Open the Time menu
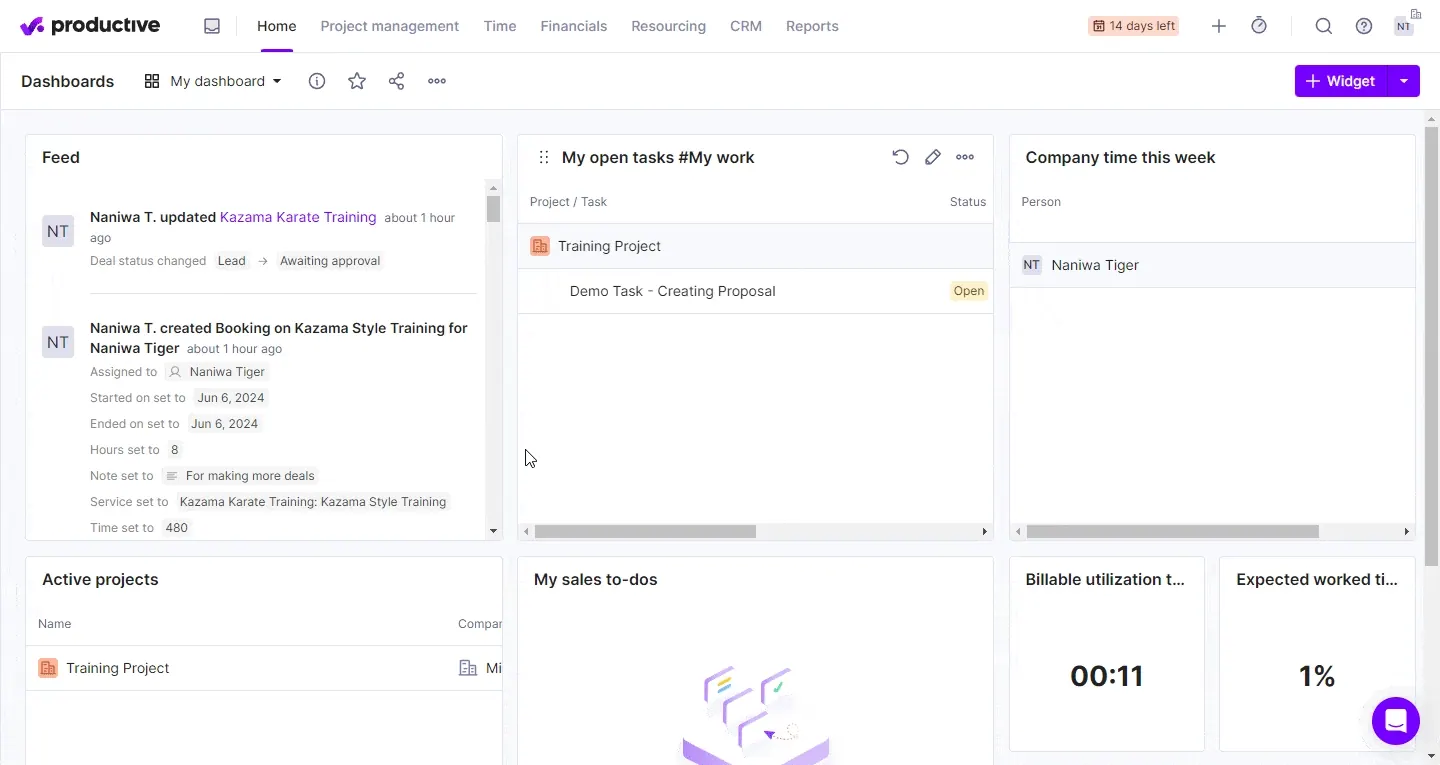The height and width of the screenshot is (765, 1440). 500,26
